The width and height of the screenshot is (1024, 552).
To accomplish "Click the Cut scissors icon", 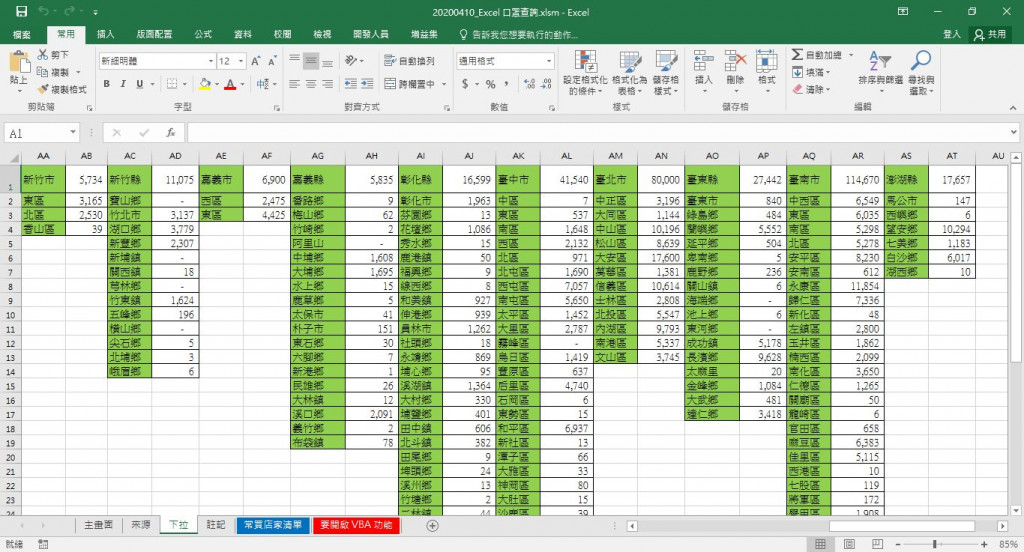I will click(x=43, y=55).
